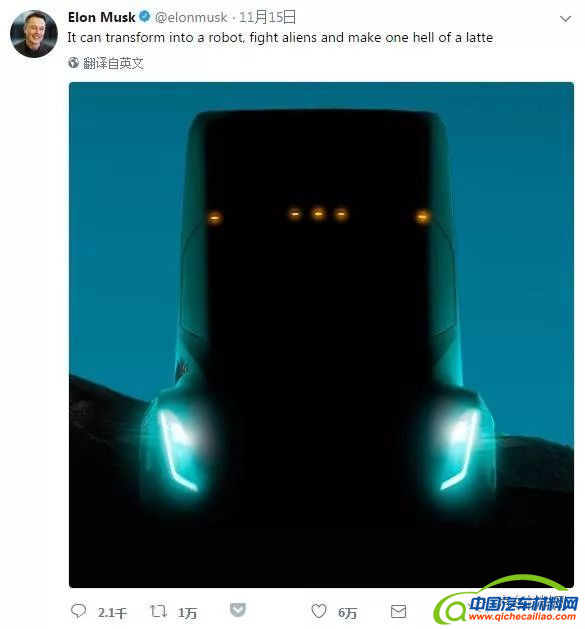The image size is (585, 629).
Task: Click the reply speech bubble icon
Action: 78,611
